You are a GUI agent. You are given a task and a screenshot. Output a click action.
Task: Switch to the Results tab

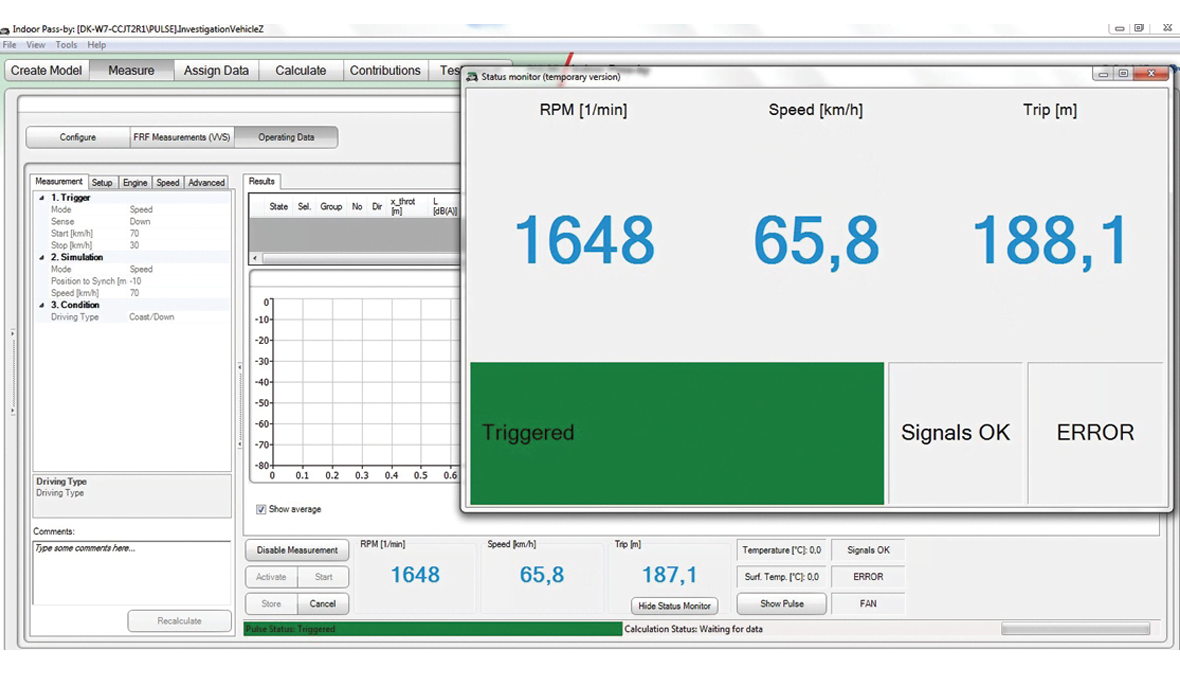(261, 181)
